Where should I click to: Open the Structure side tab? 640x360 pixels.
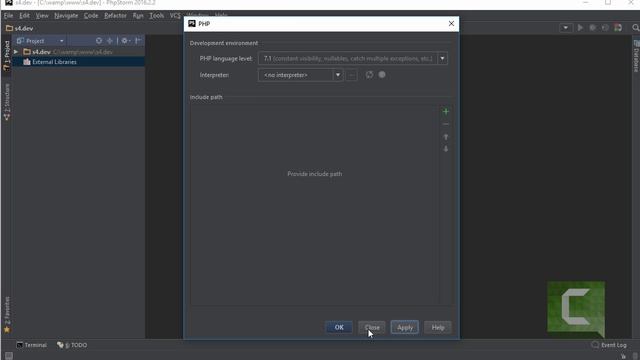[7, 102]
